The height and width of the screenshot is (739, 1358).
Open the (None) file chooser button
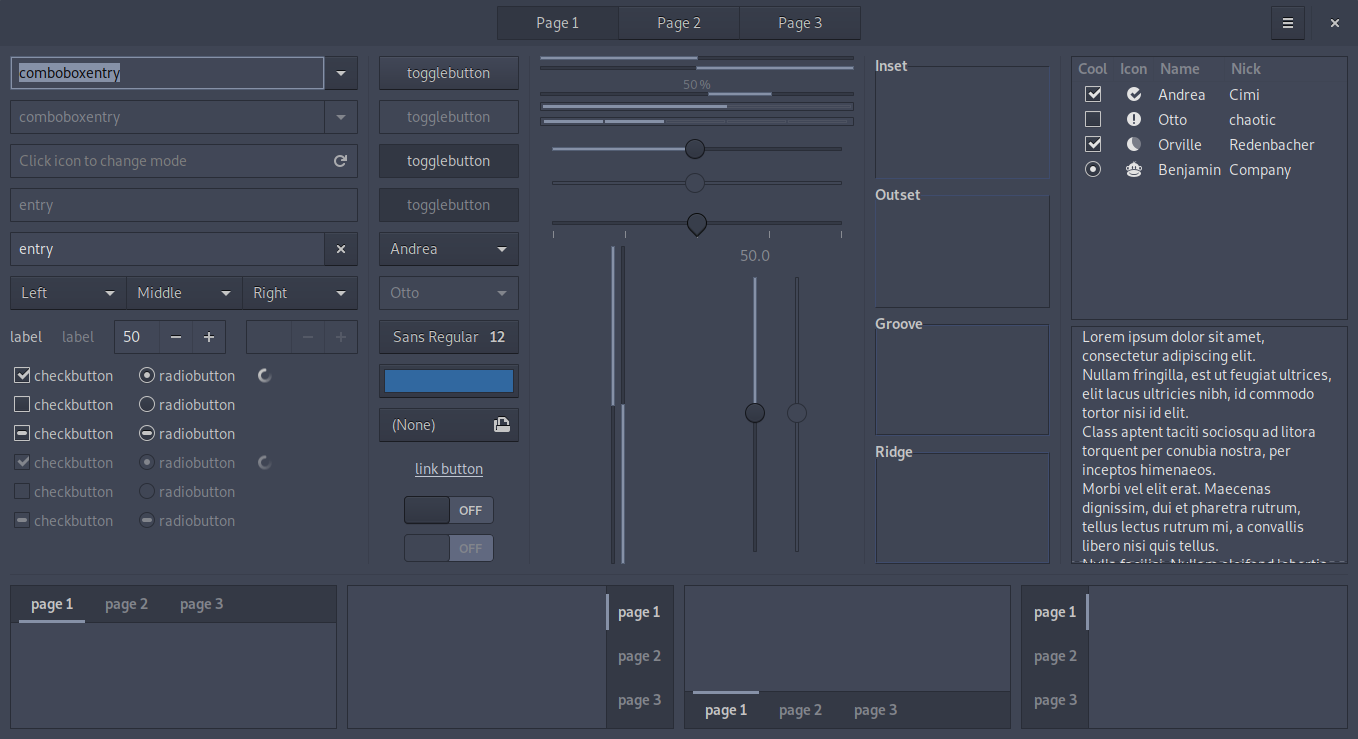tap(449, 425)
